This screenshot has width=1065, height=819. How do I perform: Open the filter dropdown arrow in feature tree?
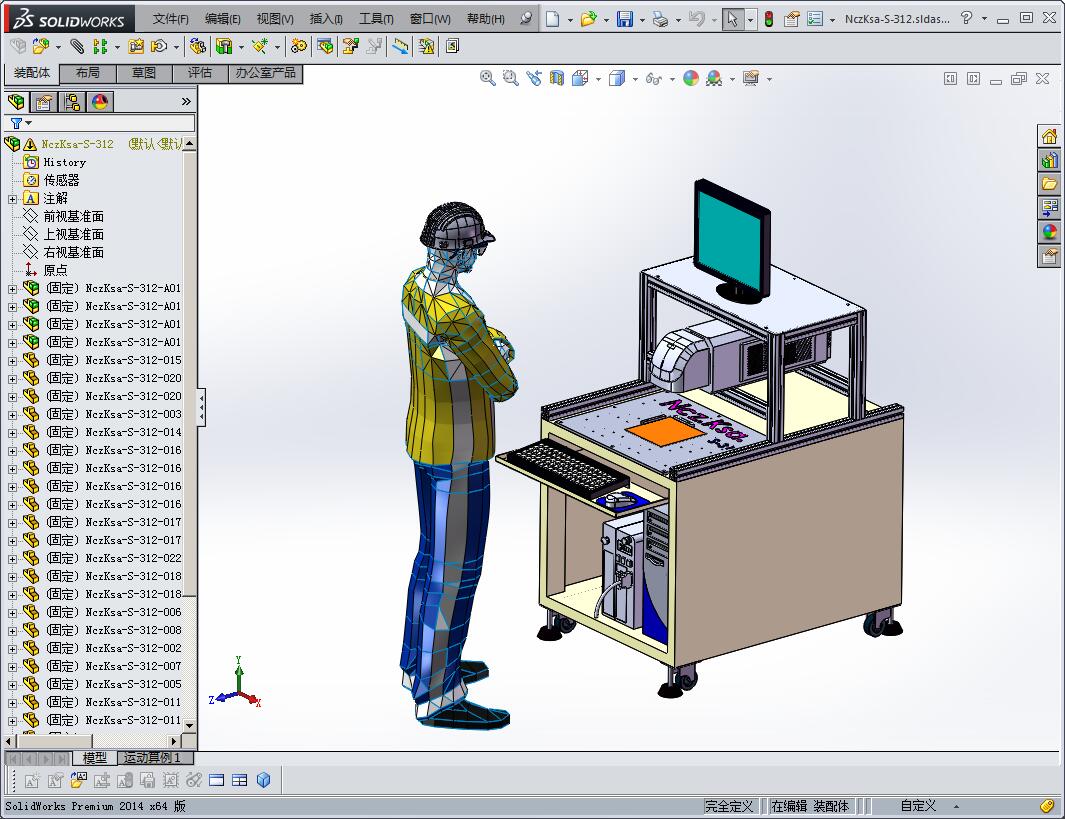29,123
